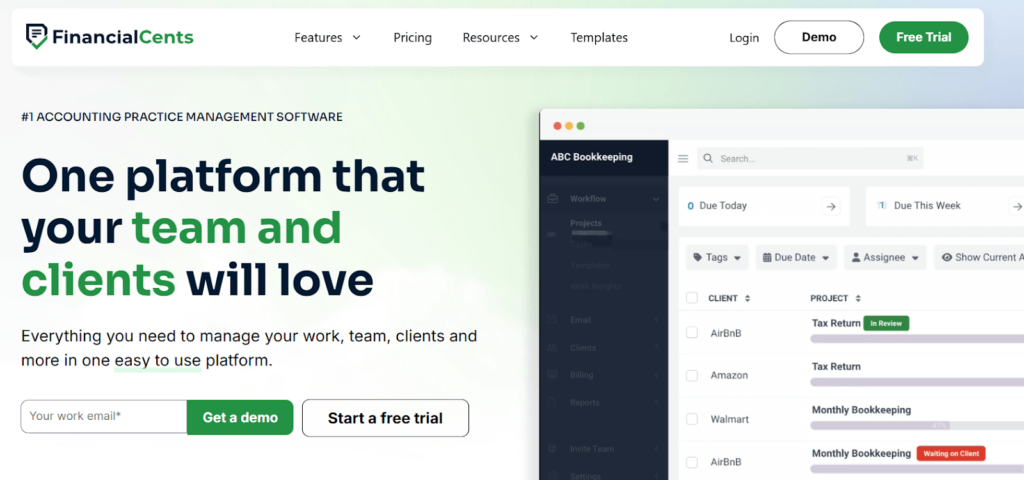The image size is (1024, 480).
Task: Open the Tags filter dropdown
Action: pyautogui.click(x=716, y=257)
